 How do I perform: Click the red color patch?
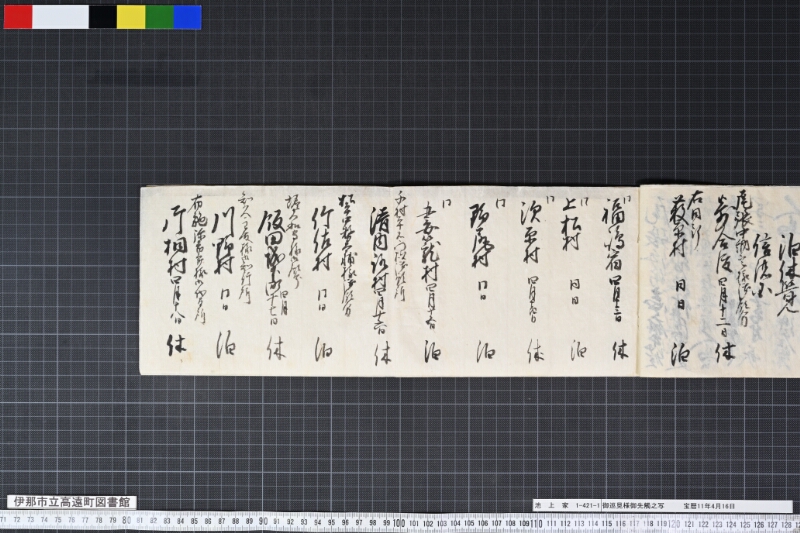[18, 17]
